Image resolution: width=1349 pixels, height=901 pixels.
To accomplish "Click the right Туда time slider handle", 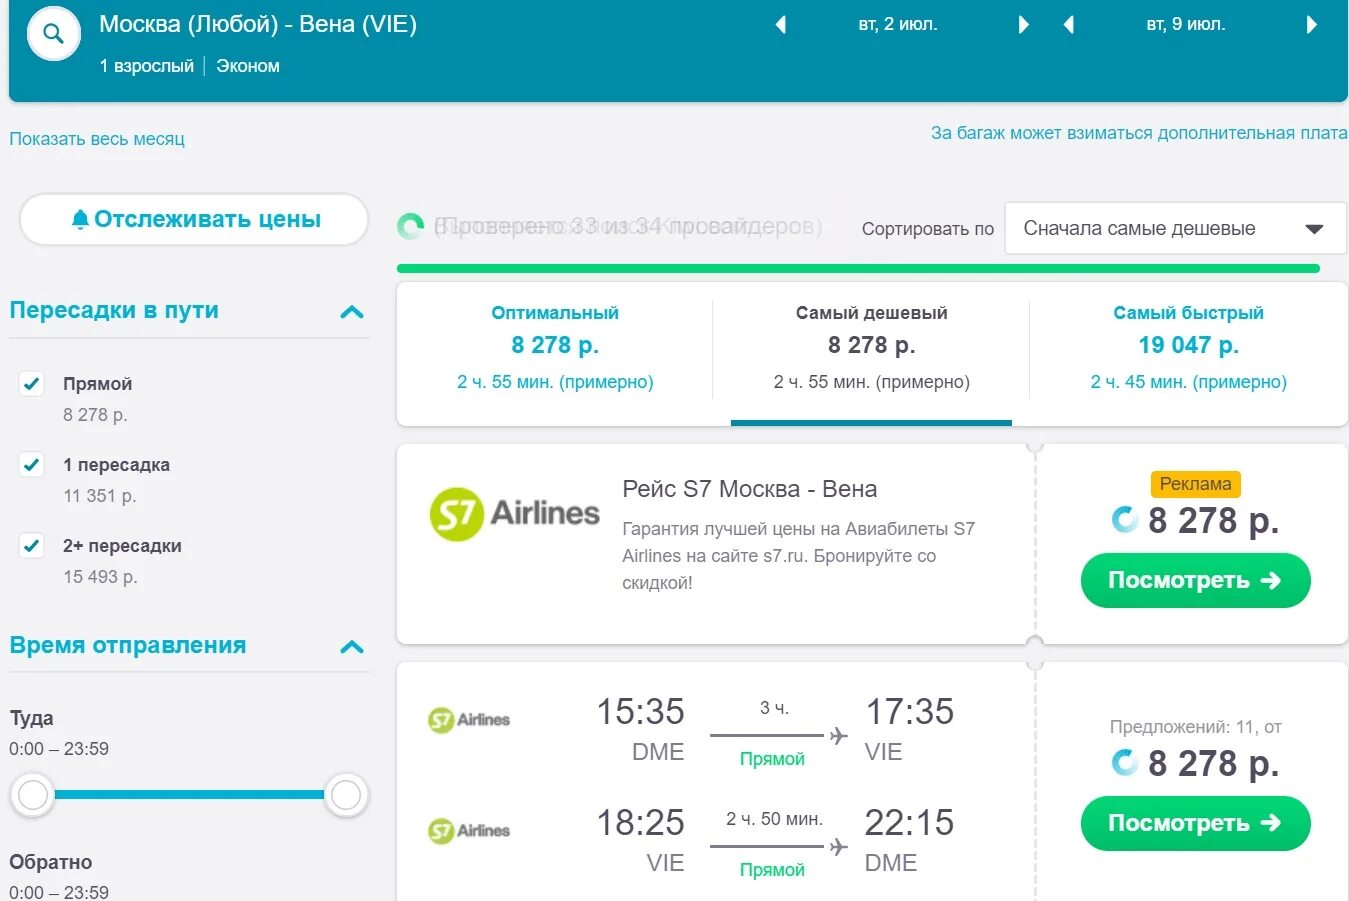I will (x=346, y=795).
